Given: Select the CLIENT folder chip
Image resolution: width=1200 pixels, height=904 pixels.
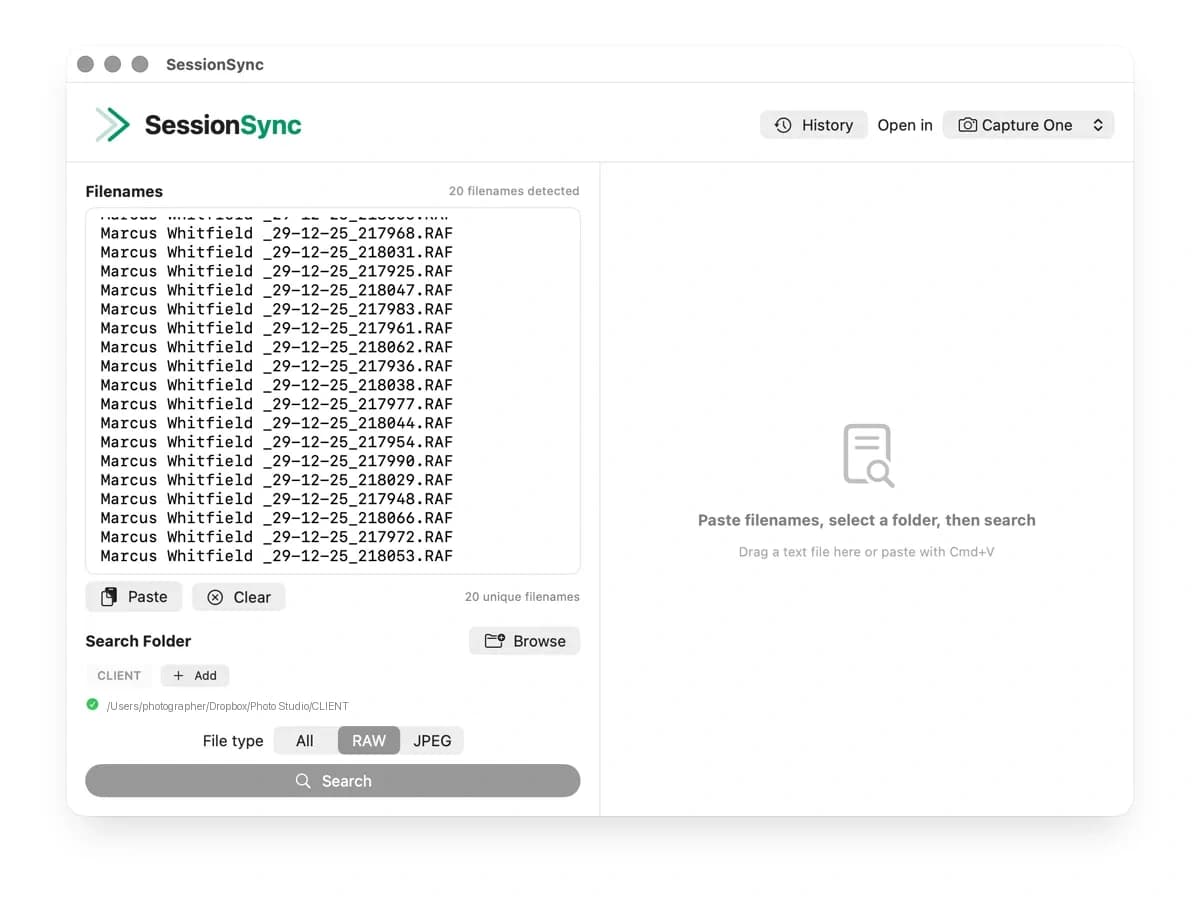Looking at the screenshot, I should tap(118, 675).
